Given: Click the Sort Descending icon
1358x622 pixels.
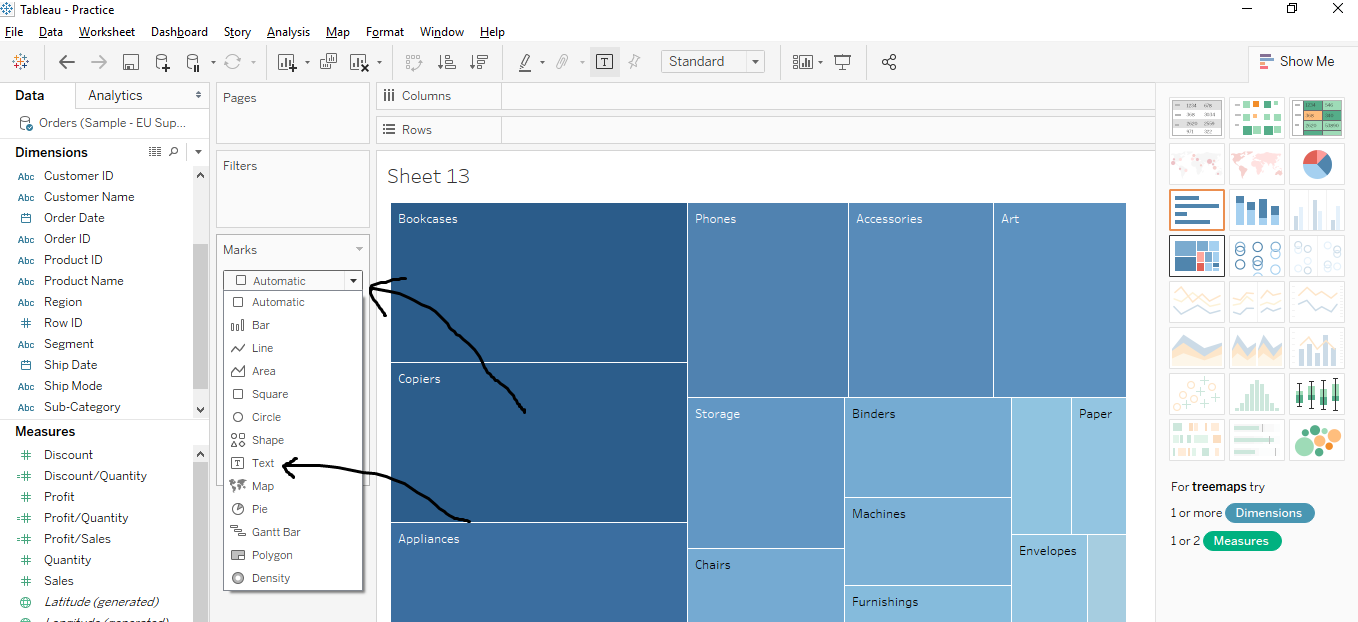Looking at the screenshot, I should coord(479,61).
